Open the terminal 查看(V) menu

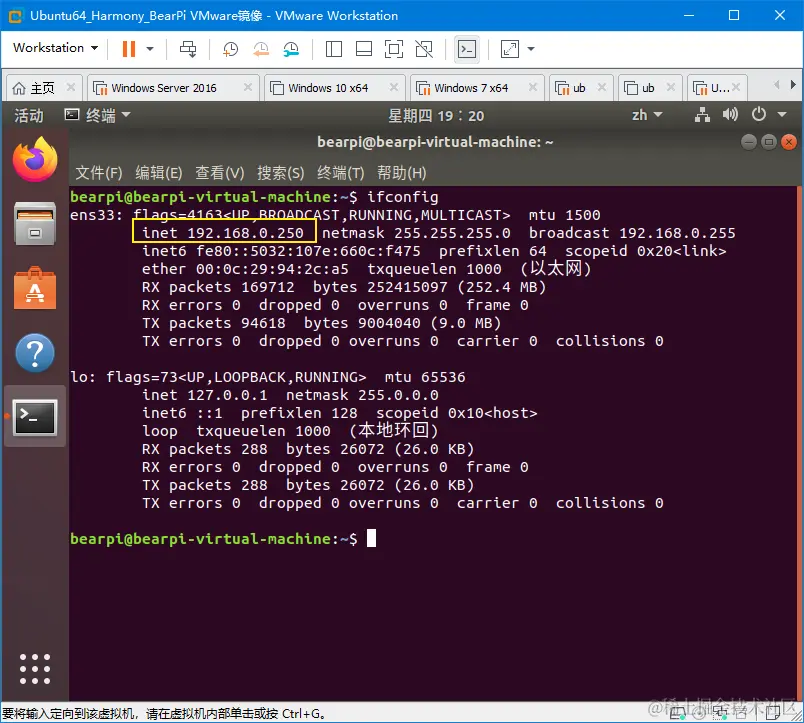tap(219, 173)
